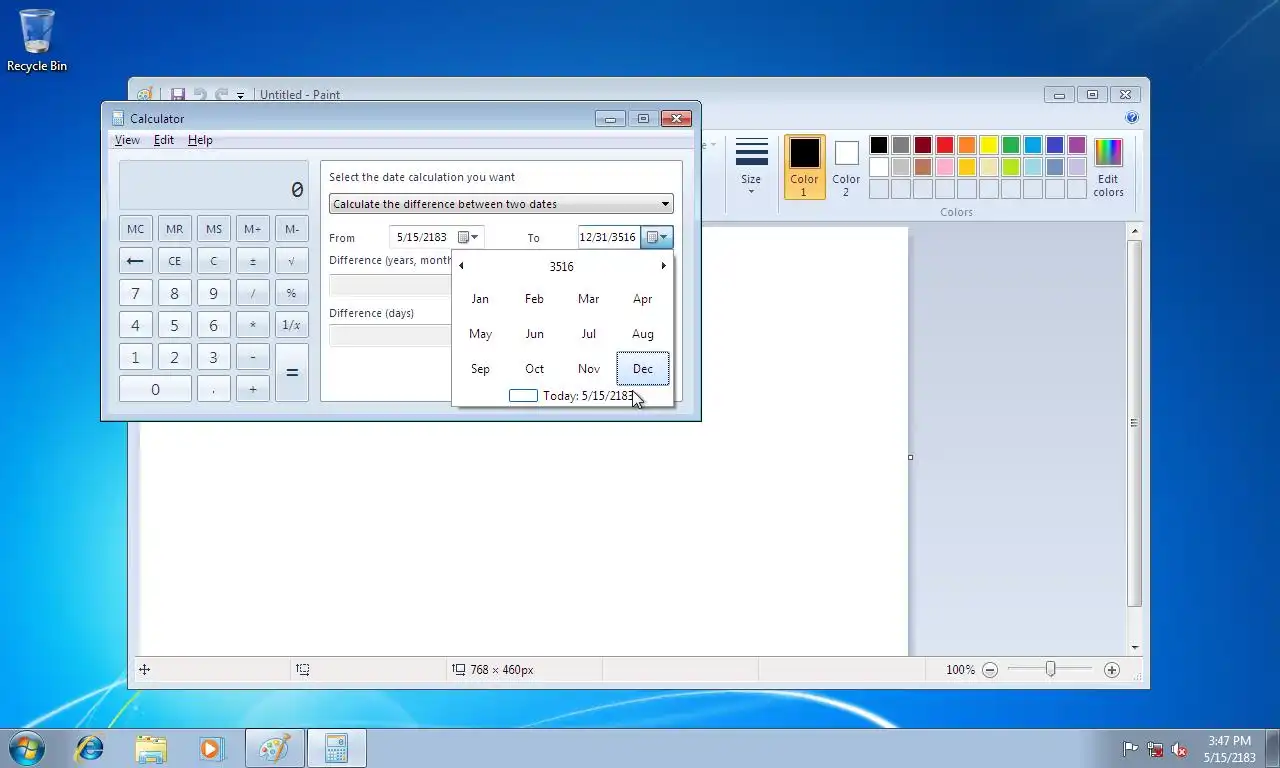Click the divide slash key
Screen dimensions: 1280x768
point(252,293)
